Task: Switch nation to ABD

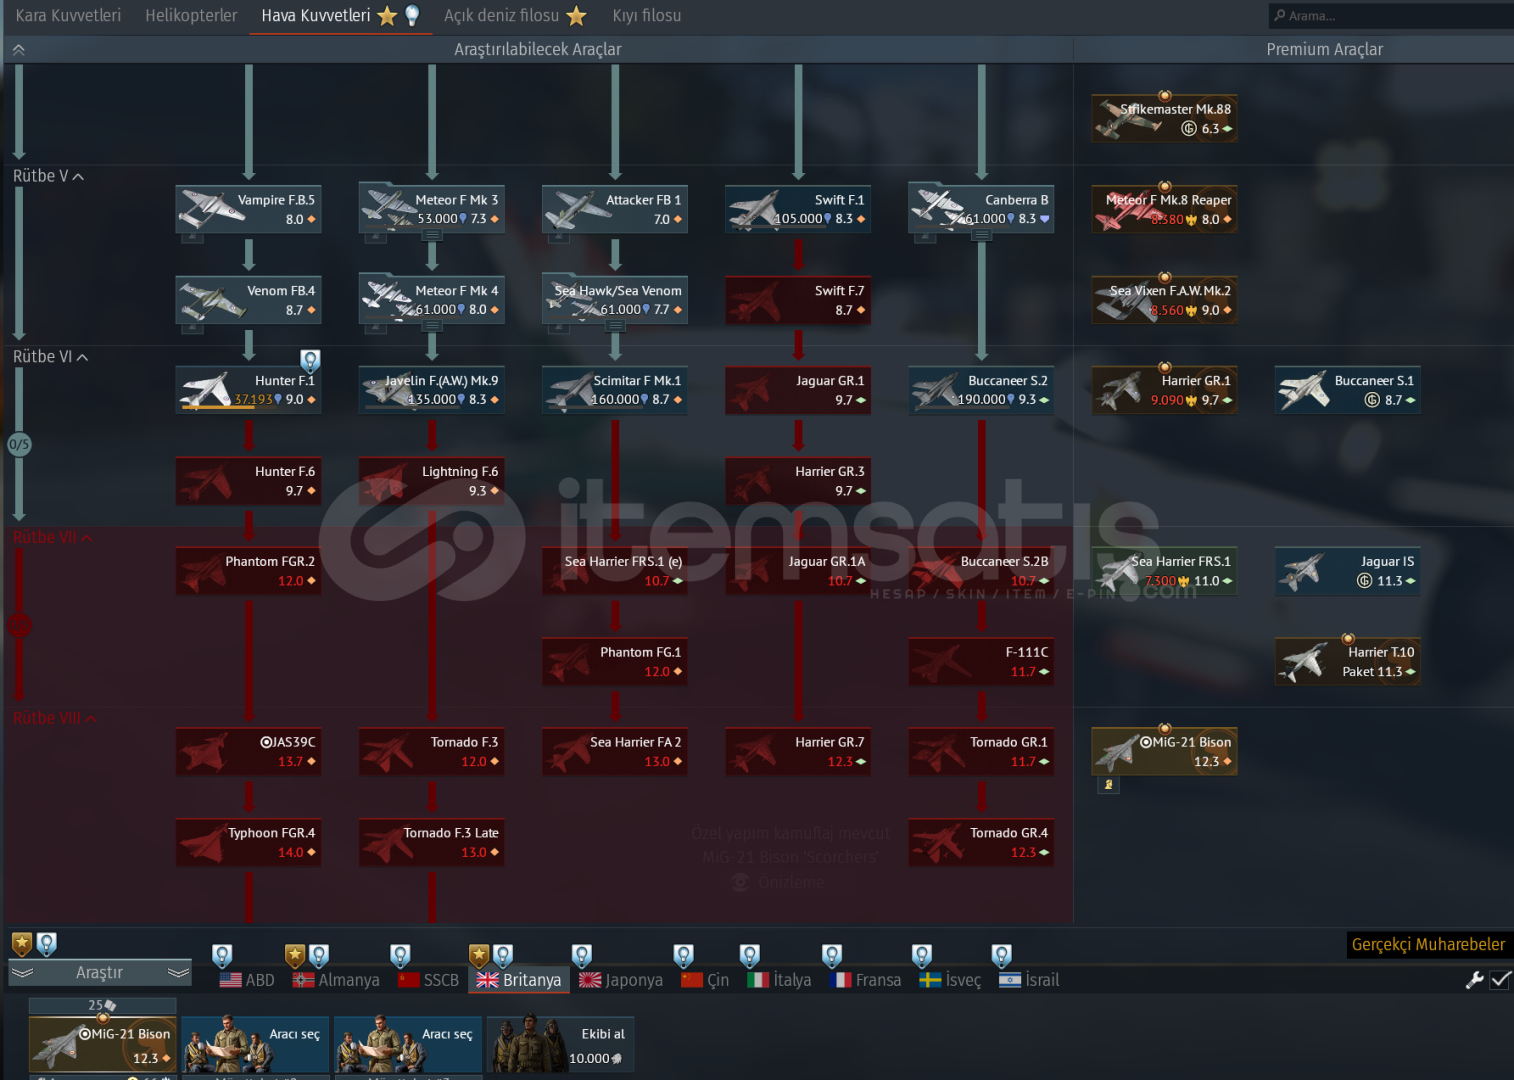Action: [247, 981]
